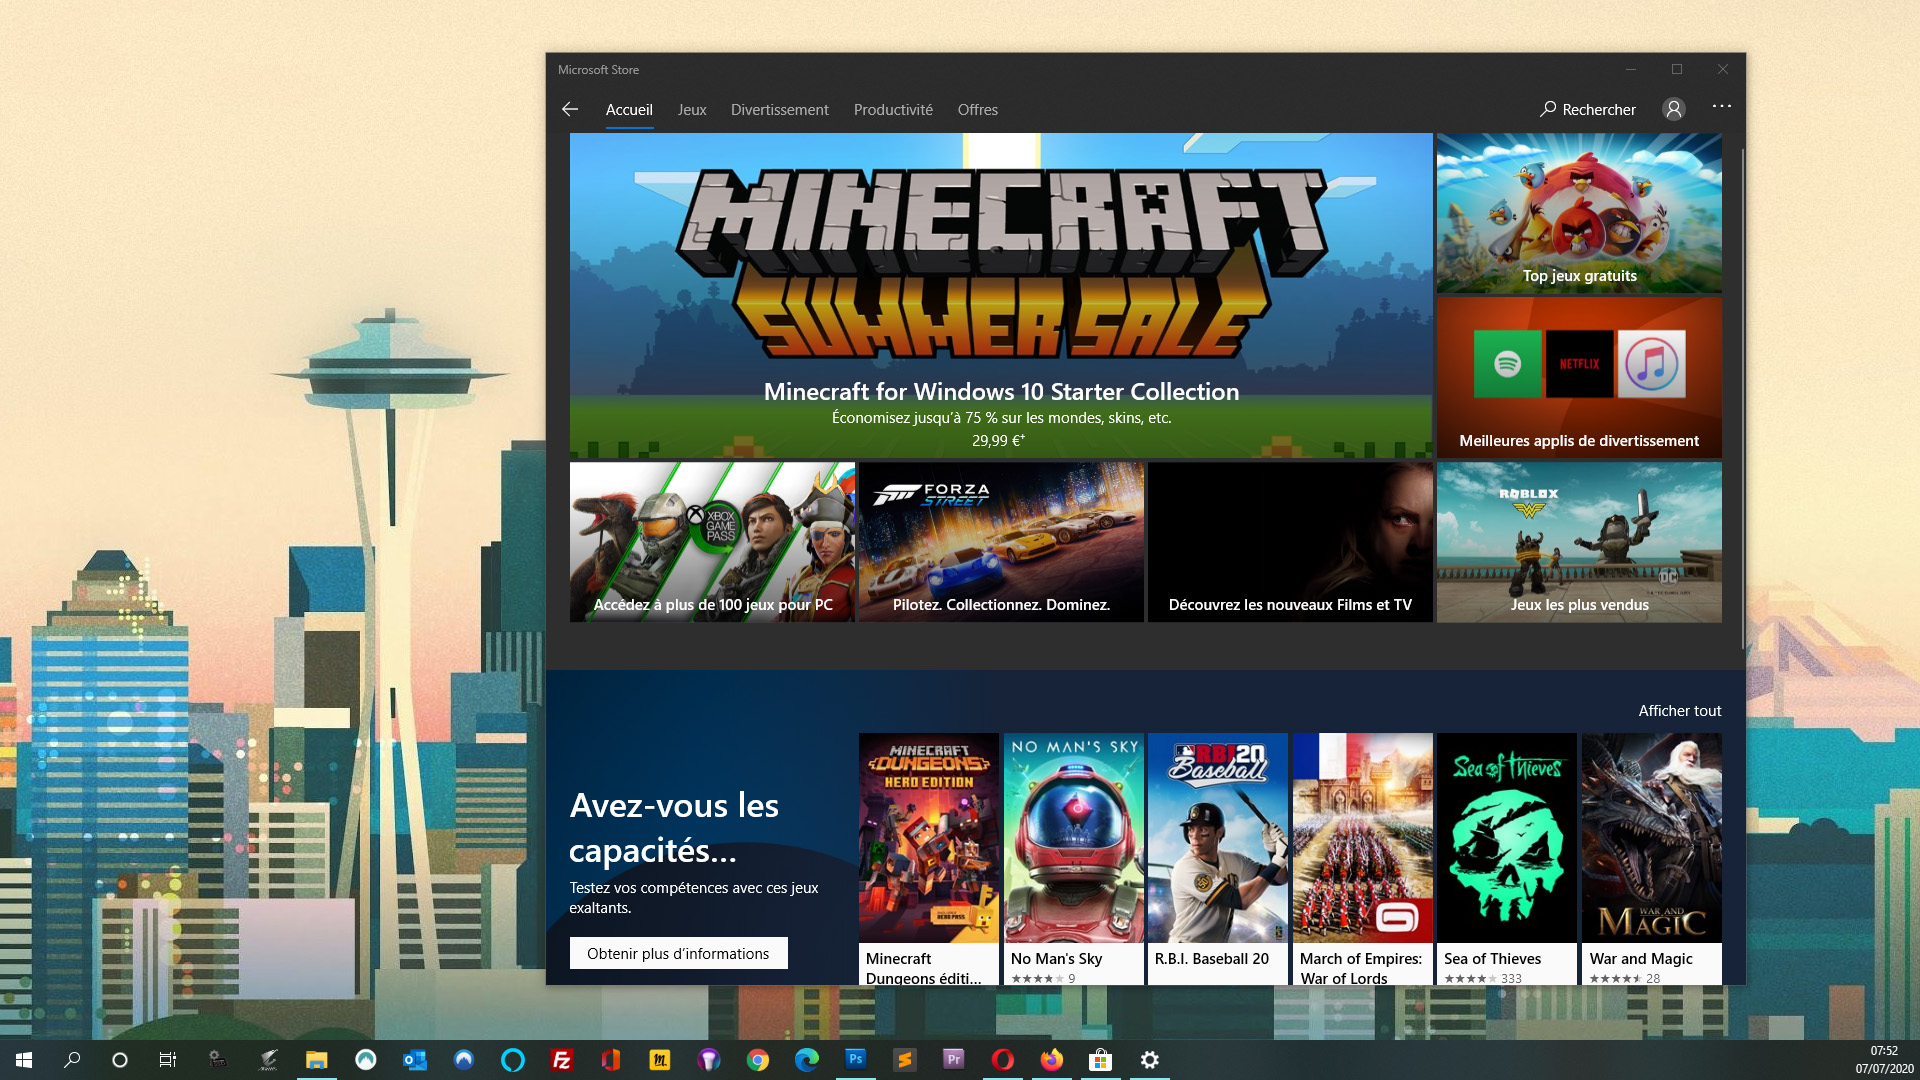This screenshot has width=1920, height=1080.
Task: Open the Jeux les plus vendus tile
Action: click(1579, 542)
